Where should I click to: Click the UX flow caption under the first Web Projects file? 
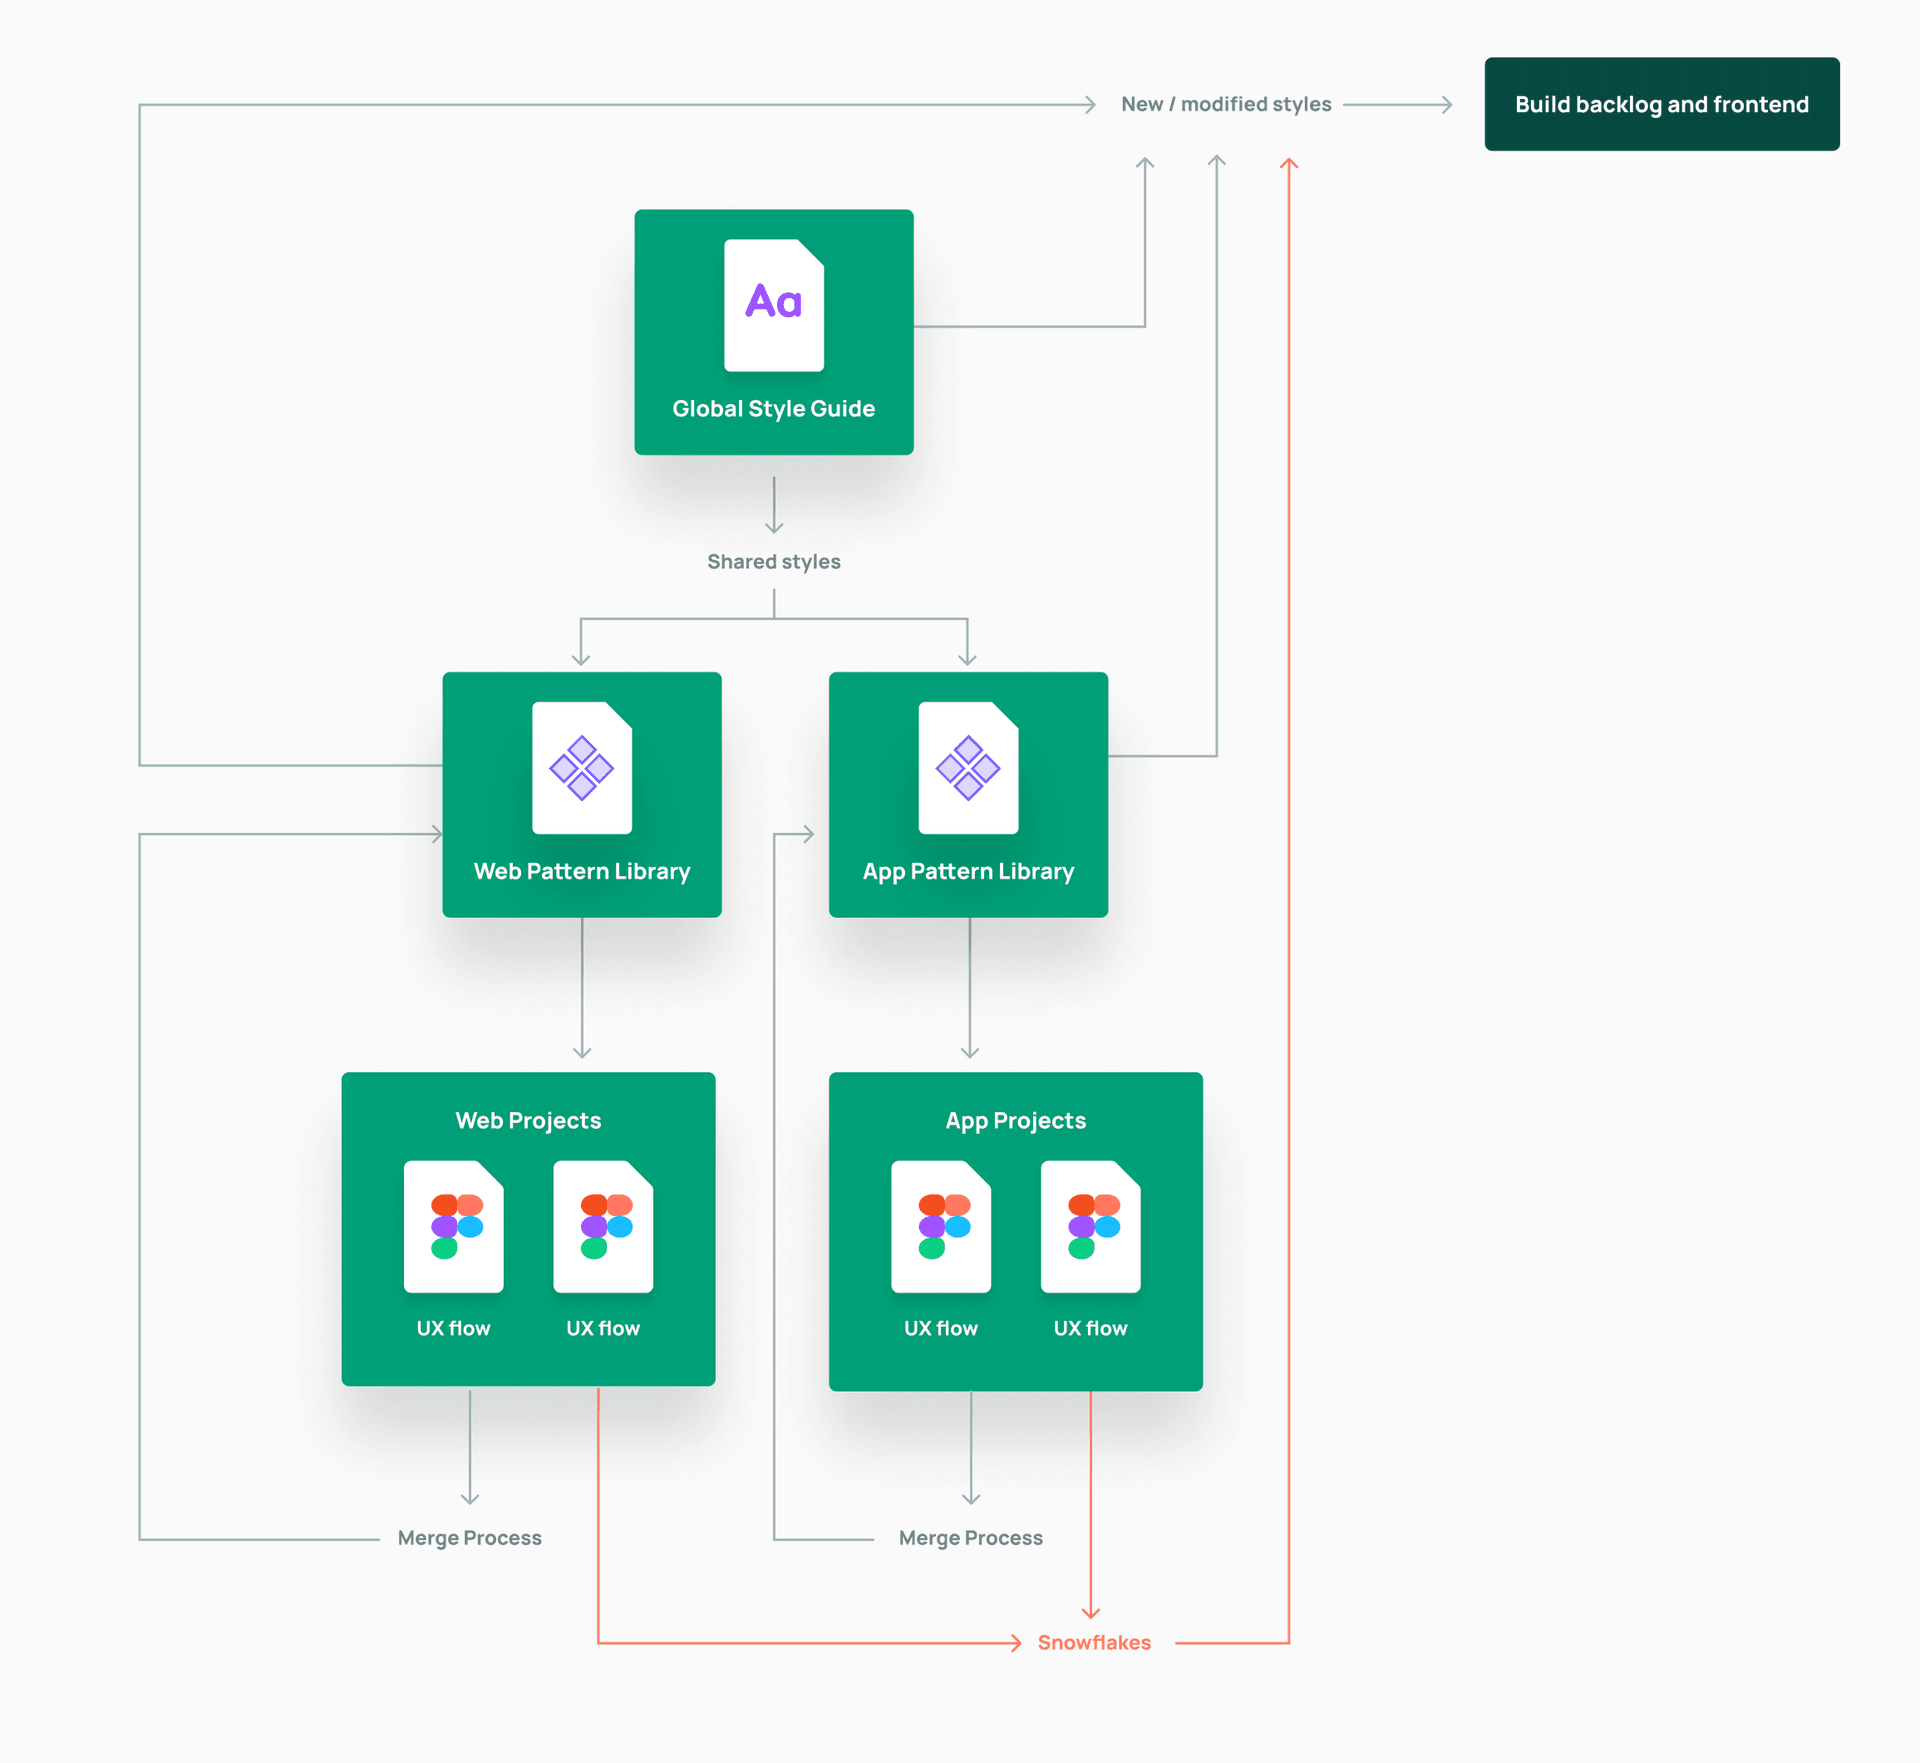coord(453,1328)
